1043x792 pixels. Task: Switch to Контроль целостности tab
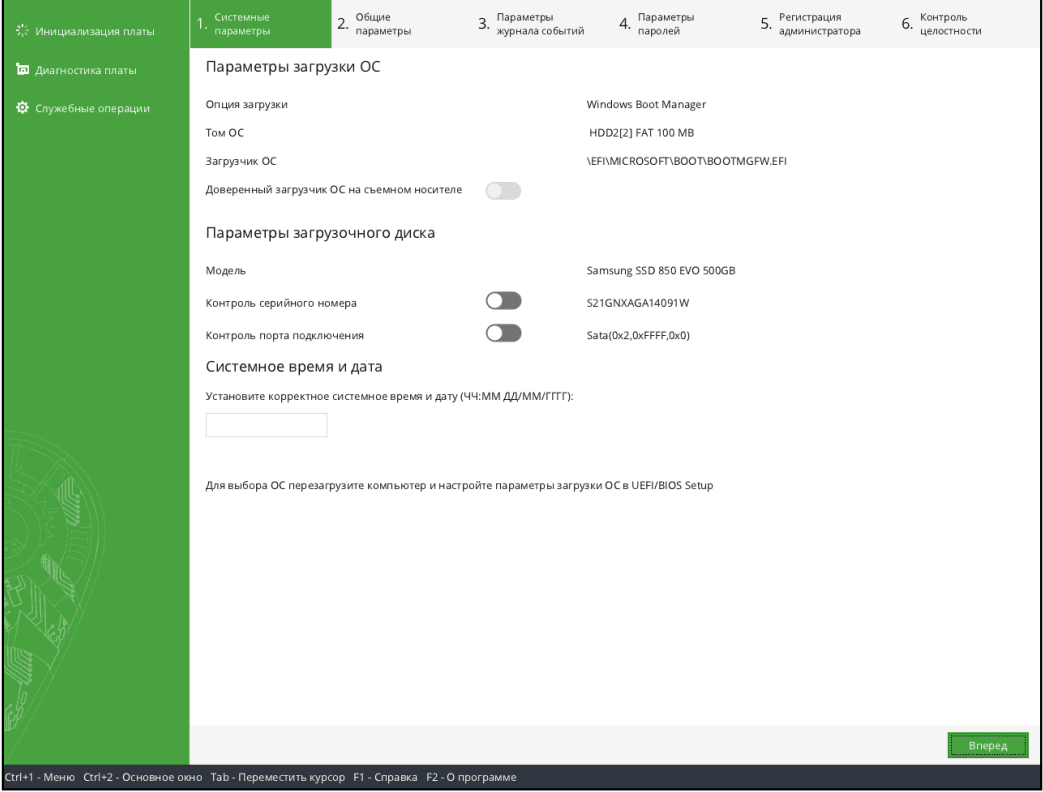pos(947,23)
